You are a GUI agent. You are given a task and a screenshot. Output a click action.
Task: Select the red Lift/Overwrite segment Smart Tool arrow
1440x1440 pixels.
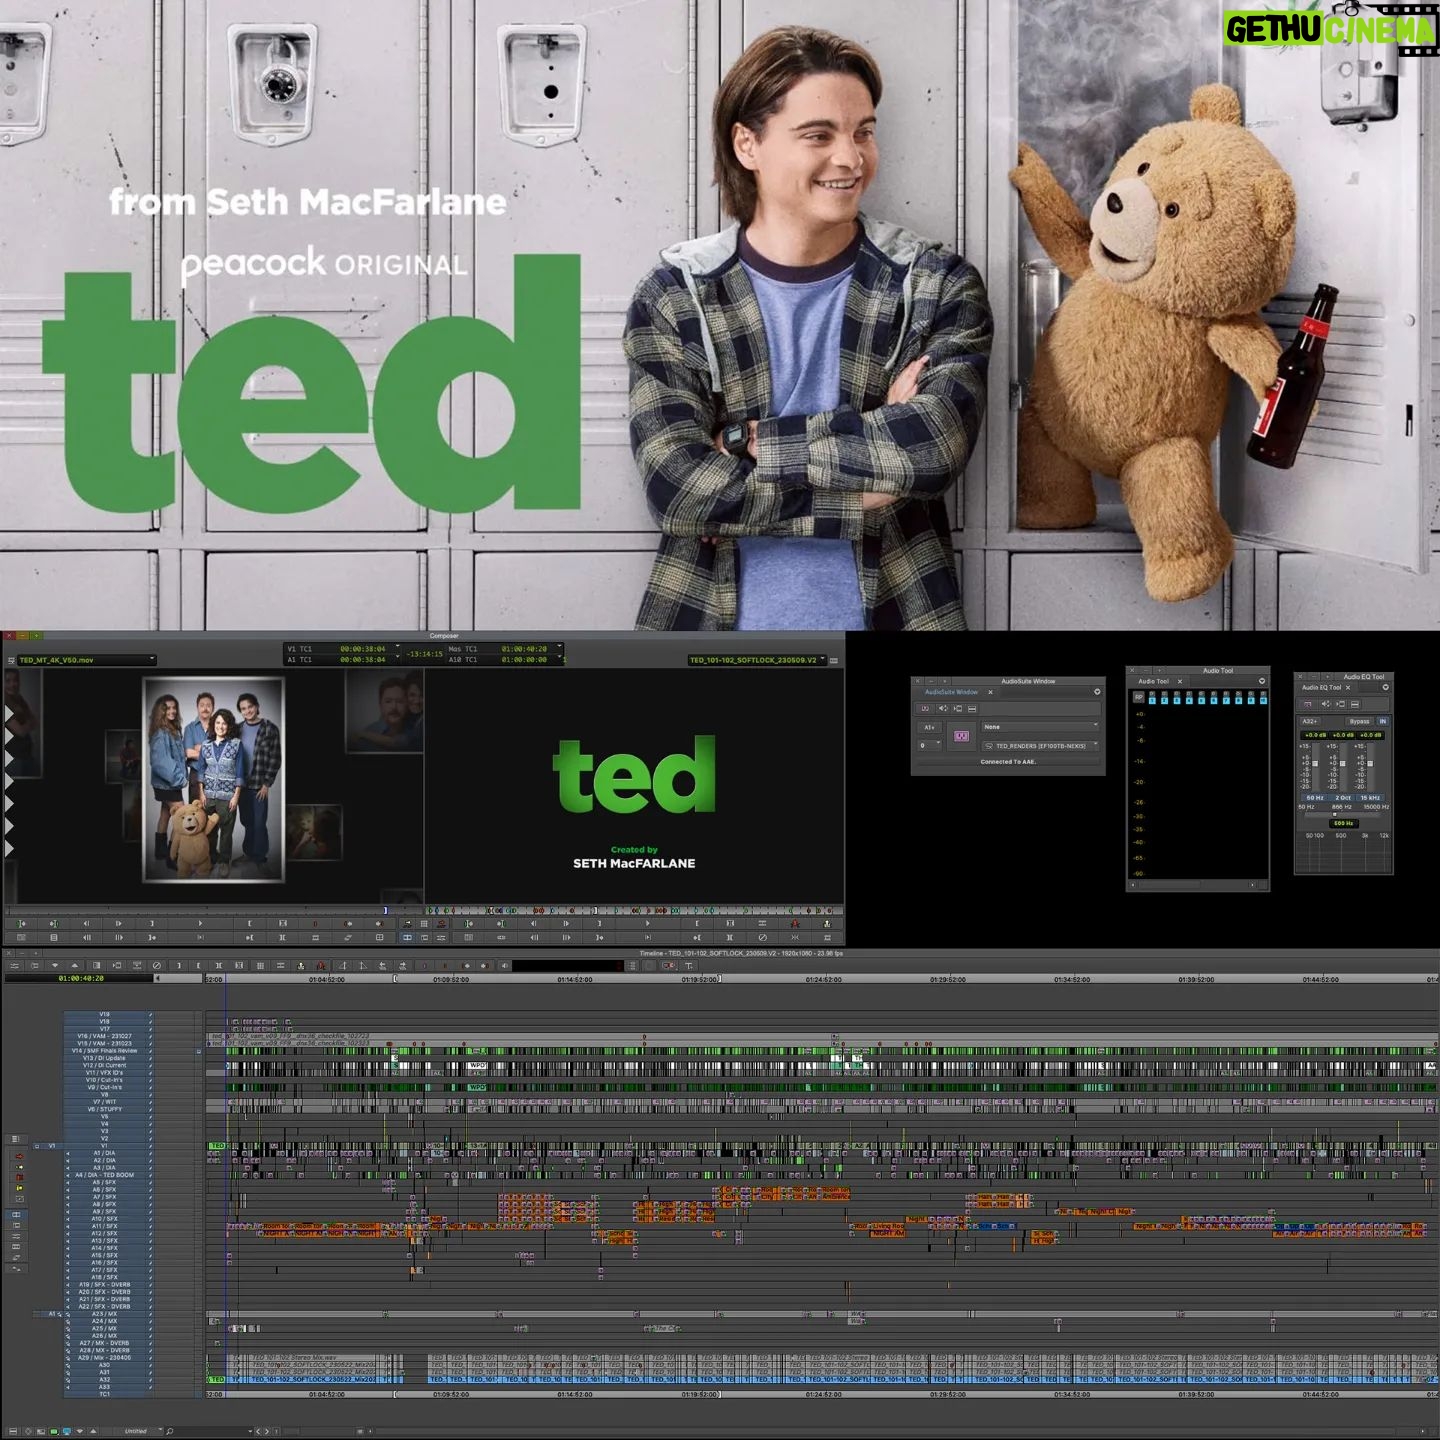point(19,1156)
